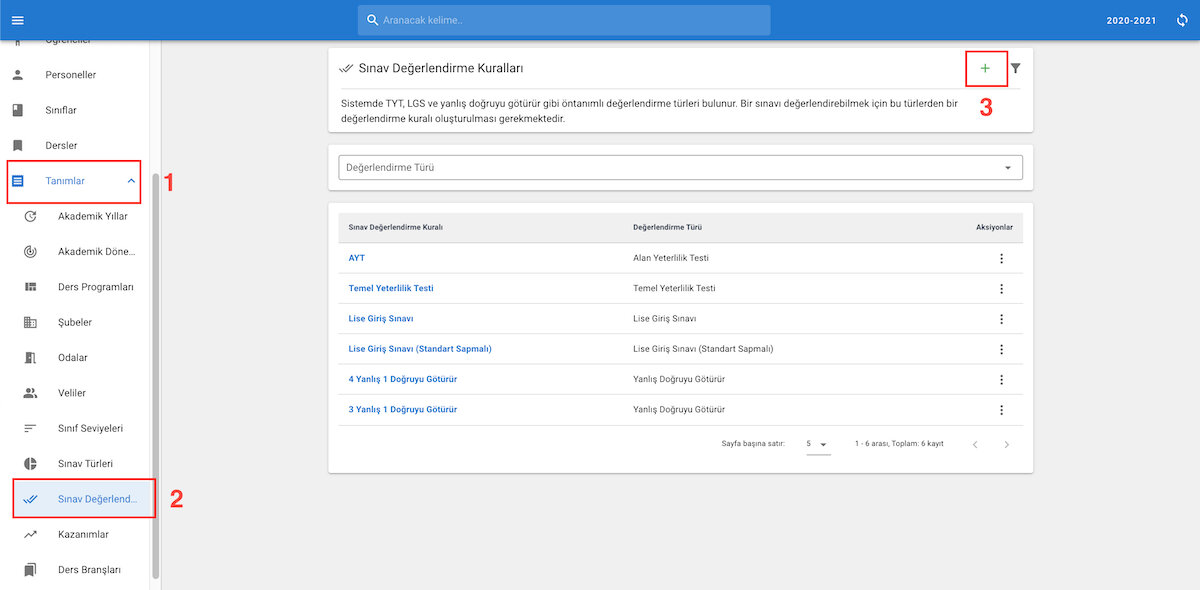The width and height of the screenshot is (1200, 590).
Task: Click the Sınav Türleri pie chart icon
Action: 31,464
